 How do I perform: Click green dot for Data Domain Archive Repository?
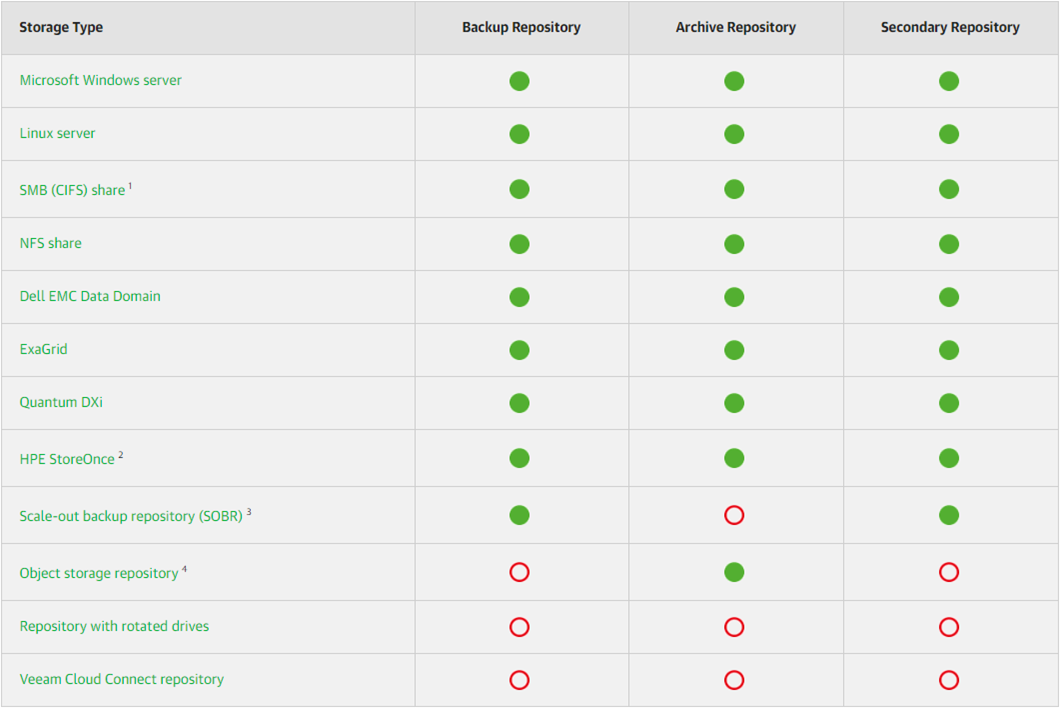click(734, 297)
